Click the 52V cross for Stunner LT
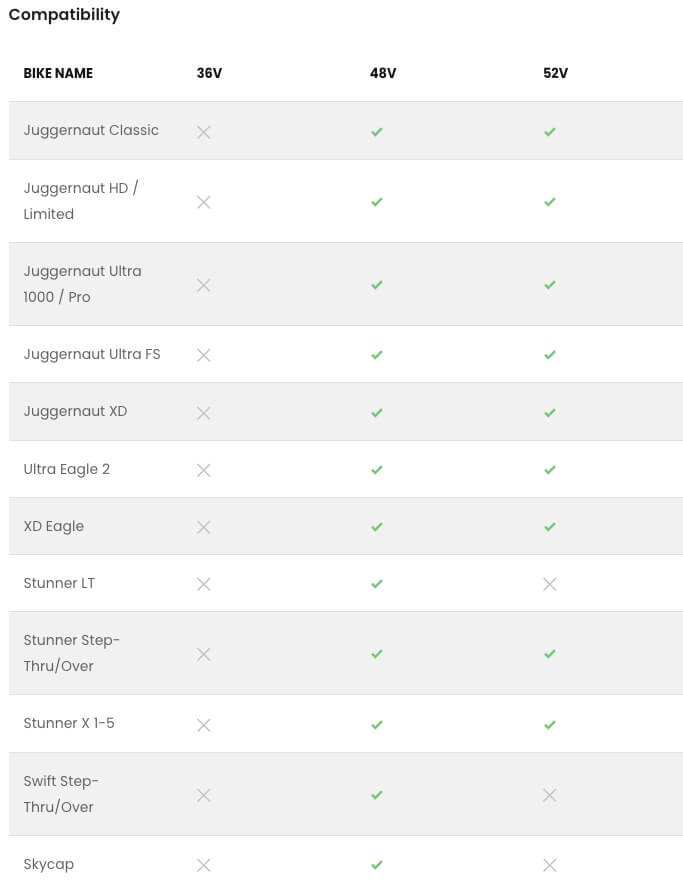683x890 pixels. point(550,584)
